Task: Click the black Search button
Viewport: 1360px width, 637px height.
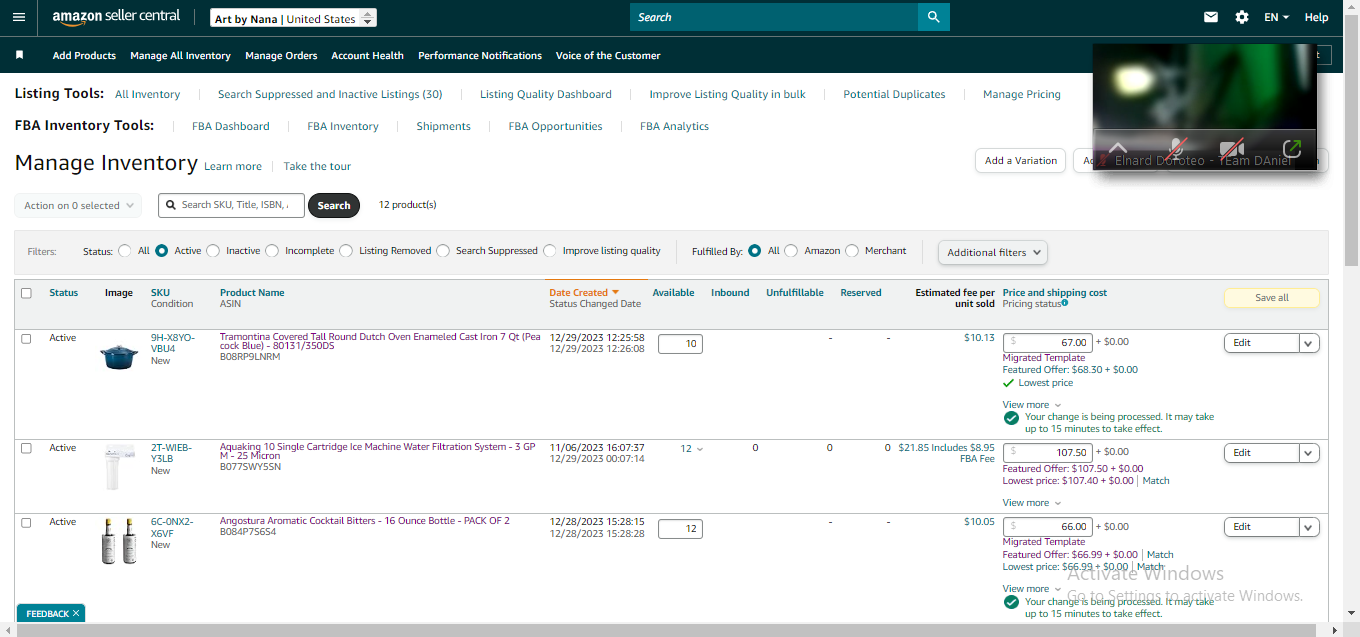Action: pos(334,205)
